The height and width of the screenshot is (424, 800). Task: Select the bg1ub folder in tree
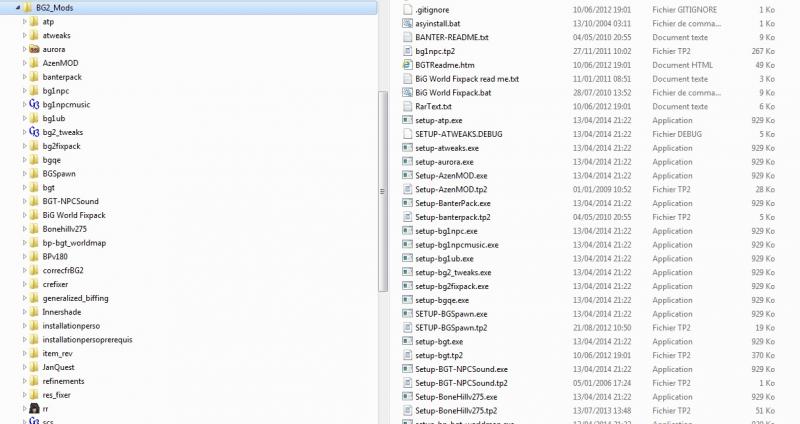coord(54,118)
